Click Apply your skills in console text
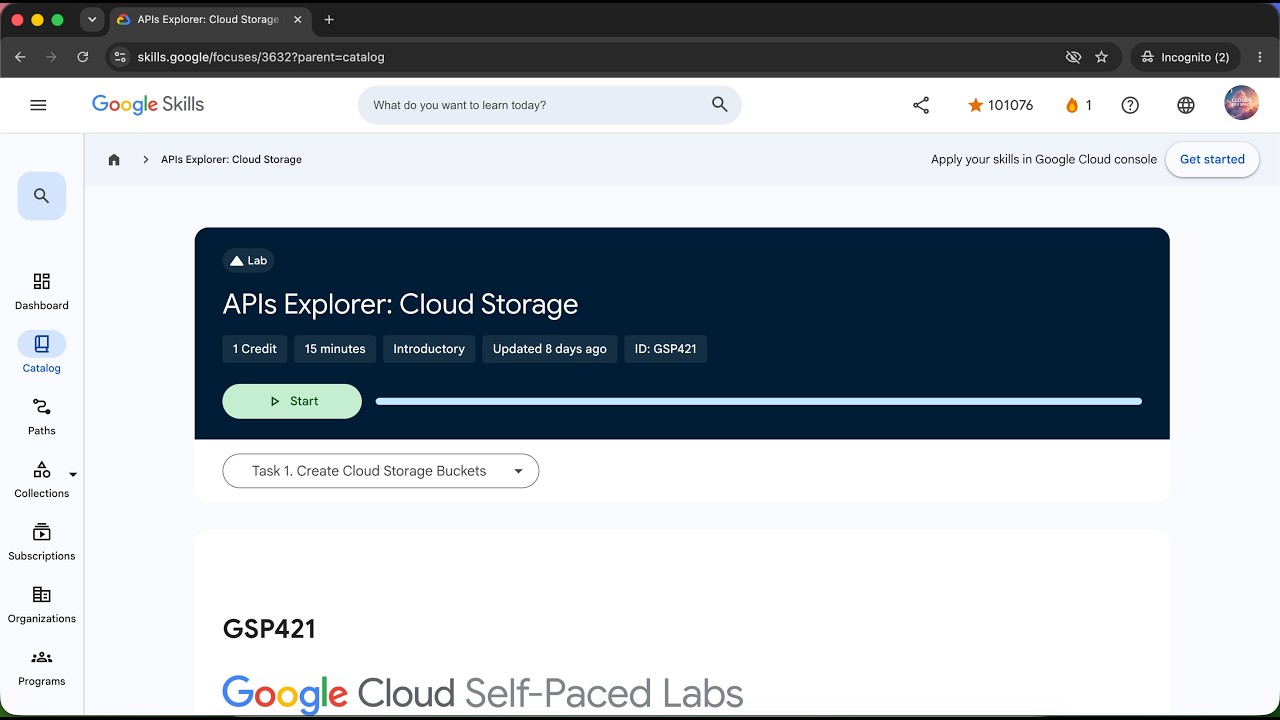 click(1044, 160)
